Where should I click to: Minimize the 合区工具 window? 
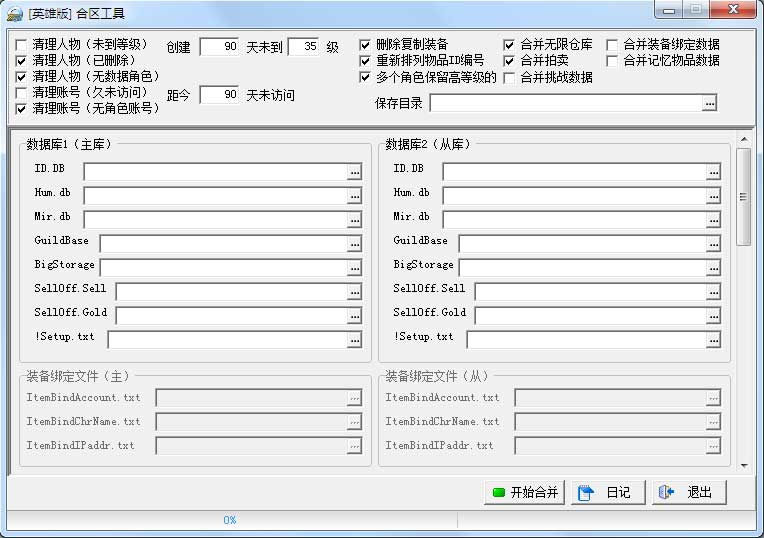tap(668, 10)
